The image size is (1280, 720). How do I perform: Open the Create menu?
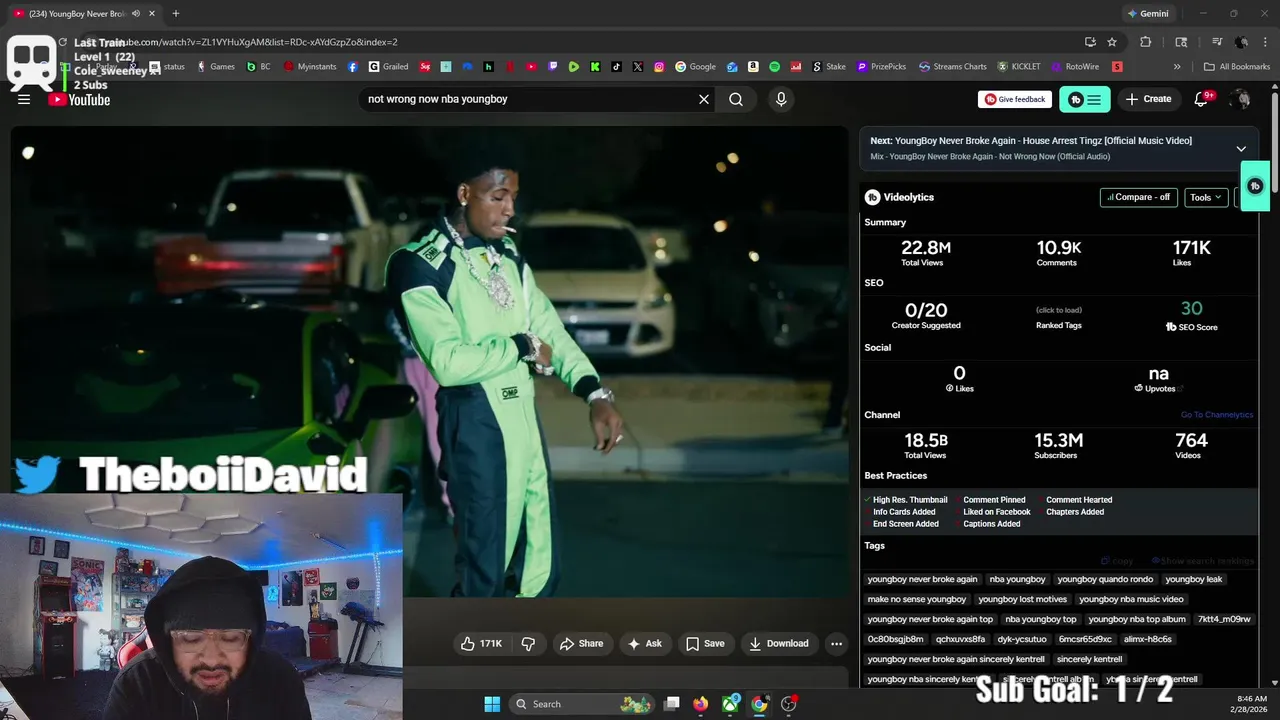(1148, 99)
